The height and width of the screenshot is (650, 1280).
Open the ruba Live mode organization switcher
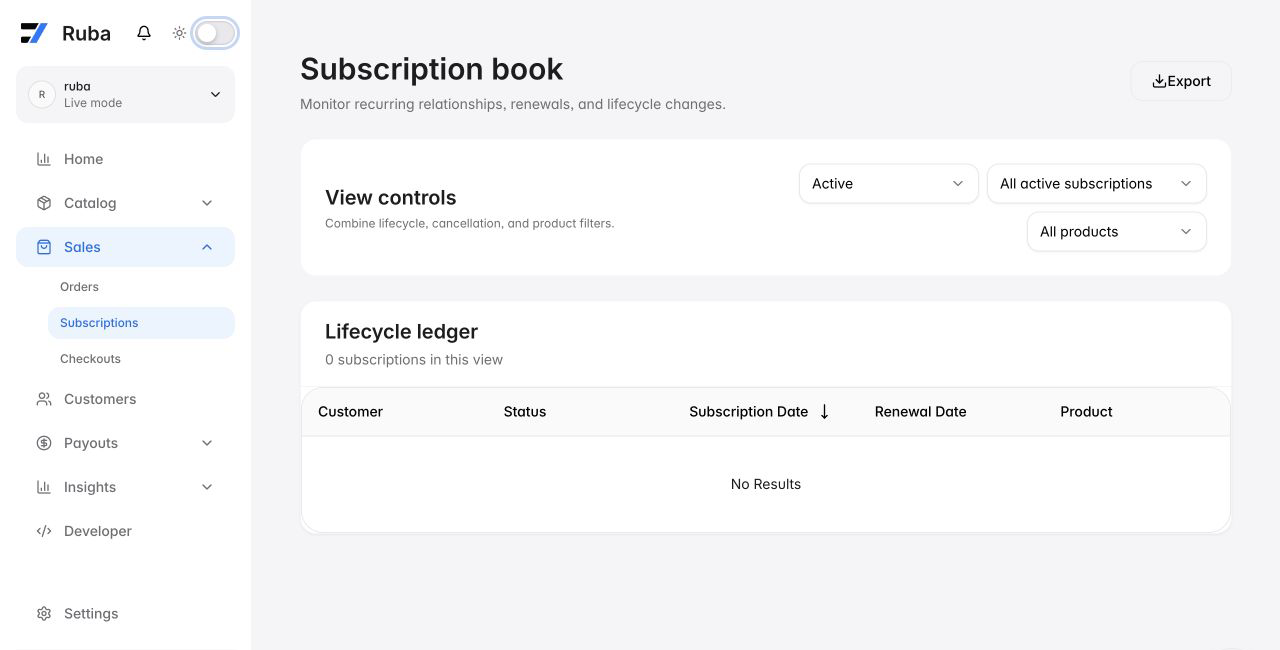click(x=125, y=94)
